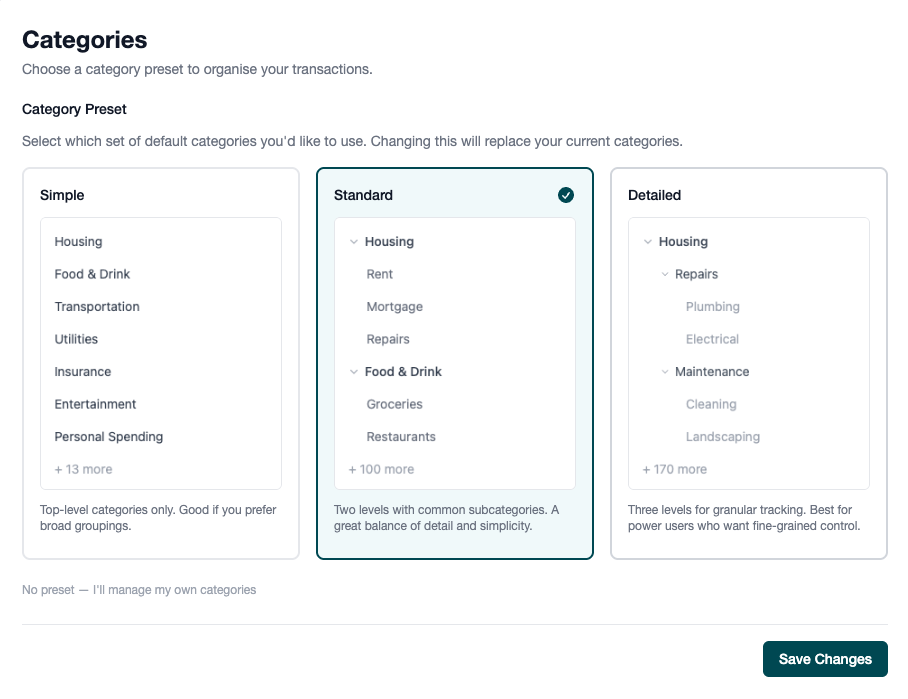Click Groceries under Food & Drink
This screenshot has width=908, height=699.
click(392, 404)
